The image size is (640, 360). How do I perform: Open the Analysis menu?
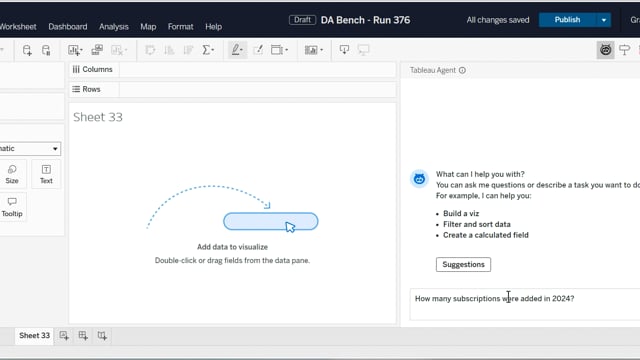(114, 27)
